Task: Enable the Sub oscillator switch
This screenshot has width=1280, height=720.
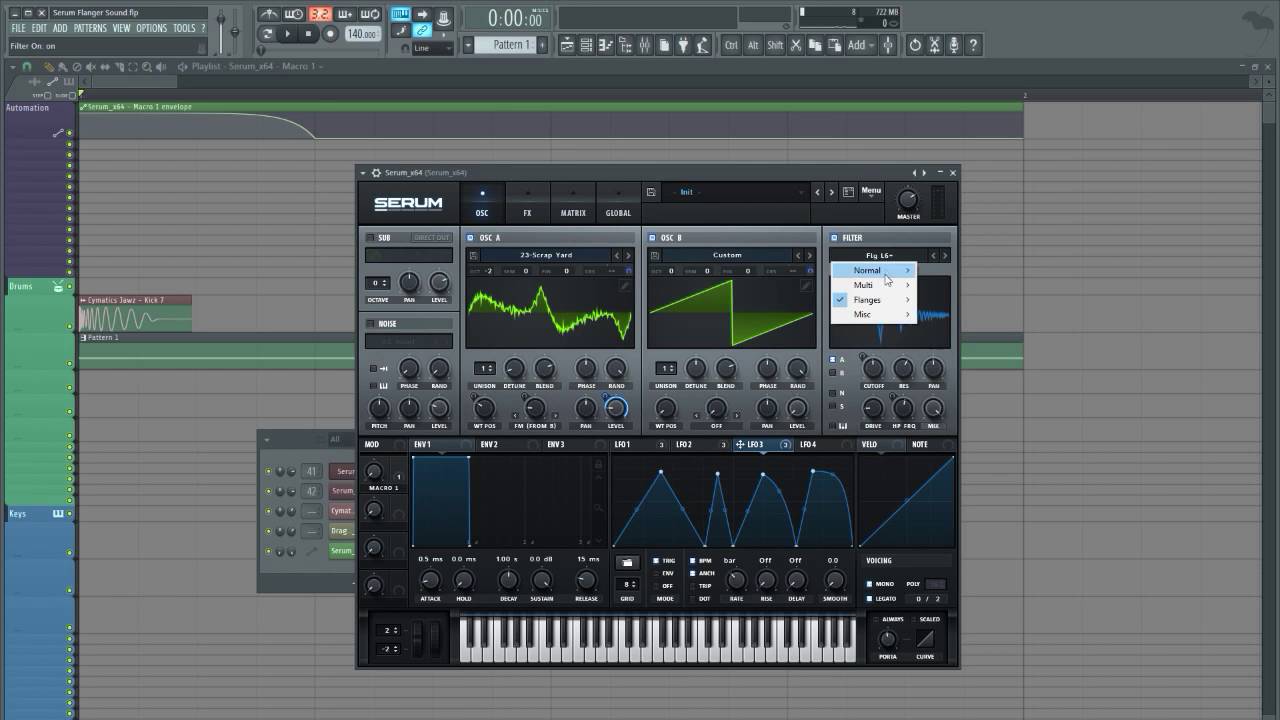Action: point(370,238)
